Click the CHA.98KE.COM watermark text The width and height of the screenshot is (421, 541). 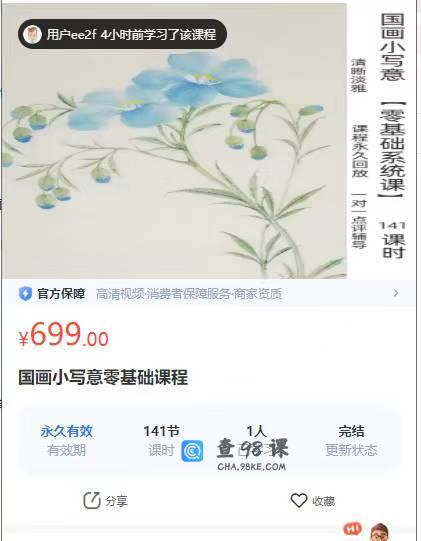pos(252,467)
